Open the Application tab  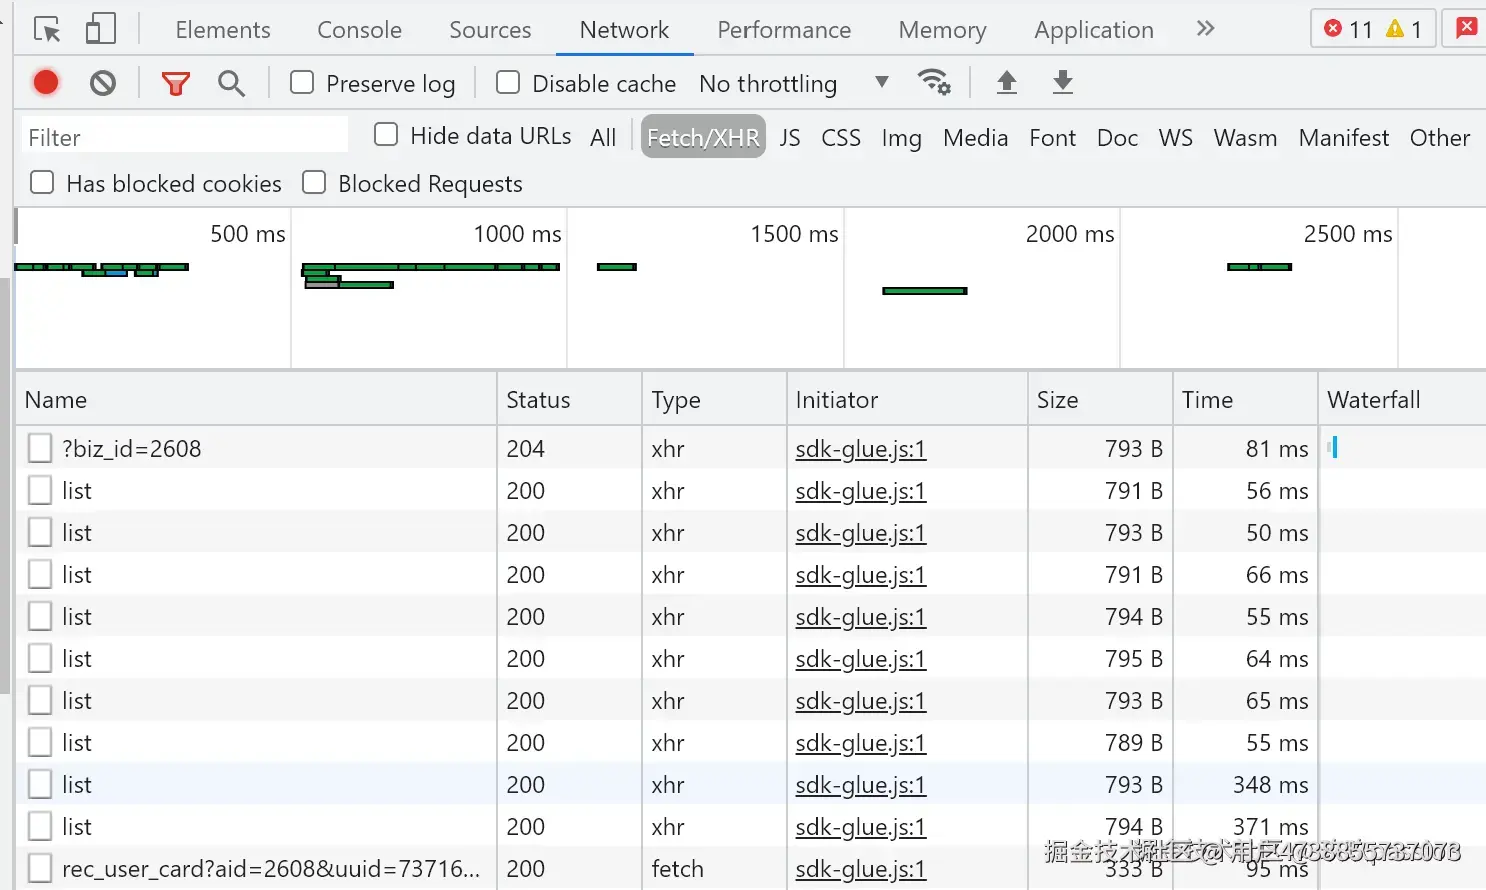click(1094, 30)
